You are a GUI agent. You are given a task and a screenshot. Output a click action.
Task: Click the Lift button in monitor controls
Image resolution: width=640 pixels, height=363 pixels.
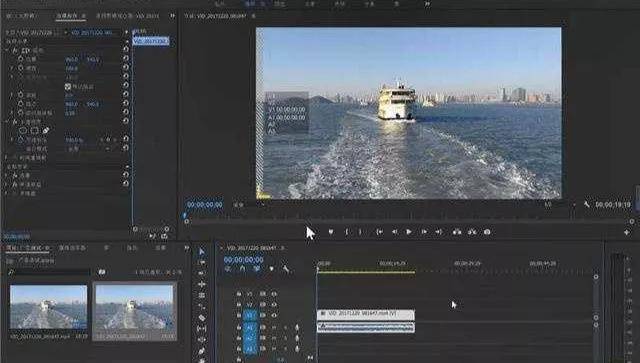[457, 232]
